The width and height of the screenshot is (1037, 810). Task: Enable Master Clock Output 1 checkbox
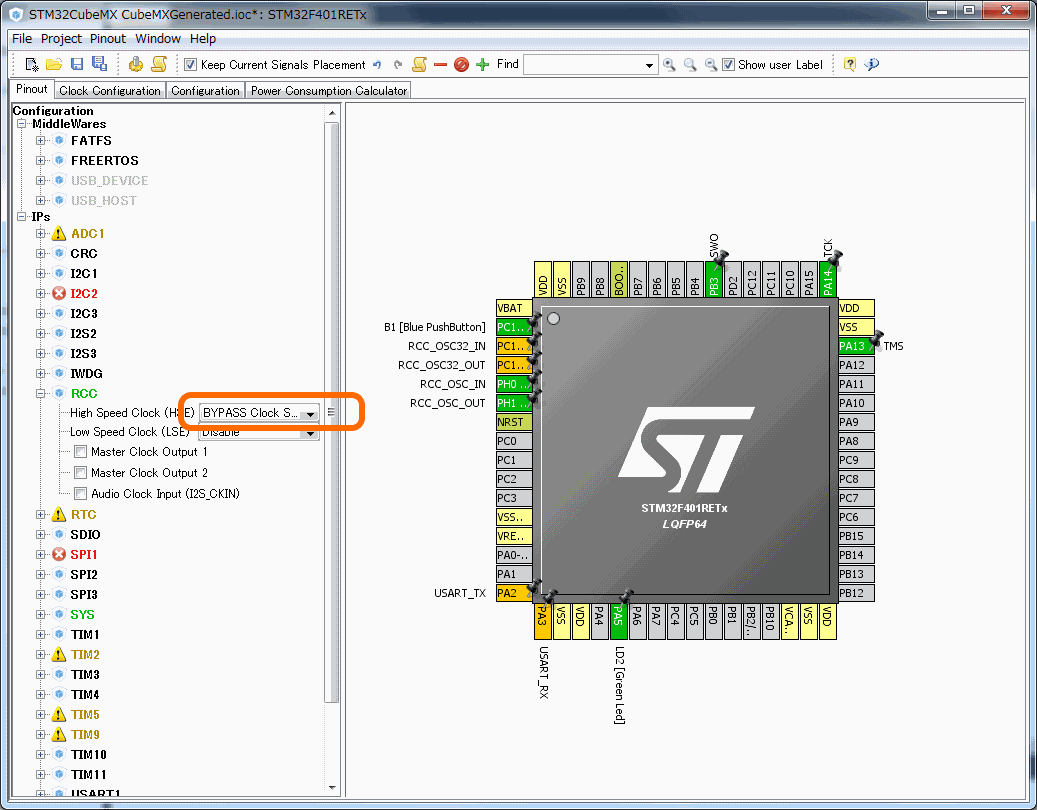(x=81, y=452)
